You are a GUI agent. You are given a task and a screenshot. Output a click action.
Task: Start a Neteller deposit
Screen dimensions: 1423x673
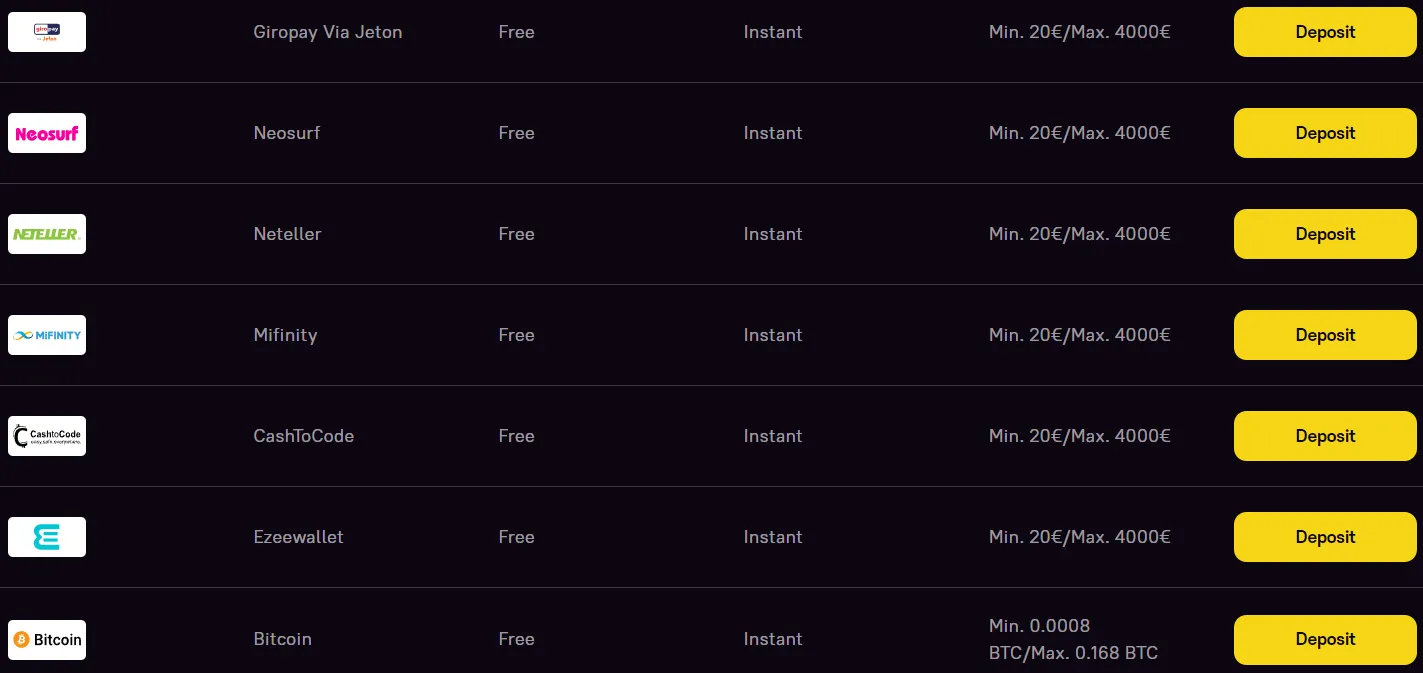coord(1325,234)
